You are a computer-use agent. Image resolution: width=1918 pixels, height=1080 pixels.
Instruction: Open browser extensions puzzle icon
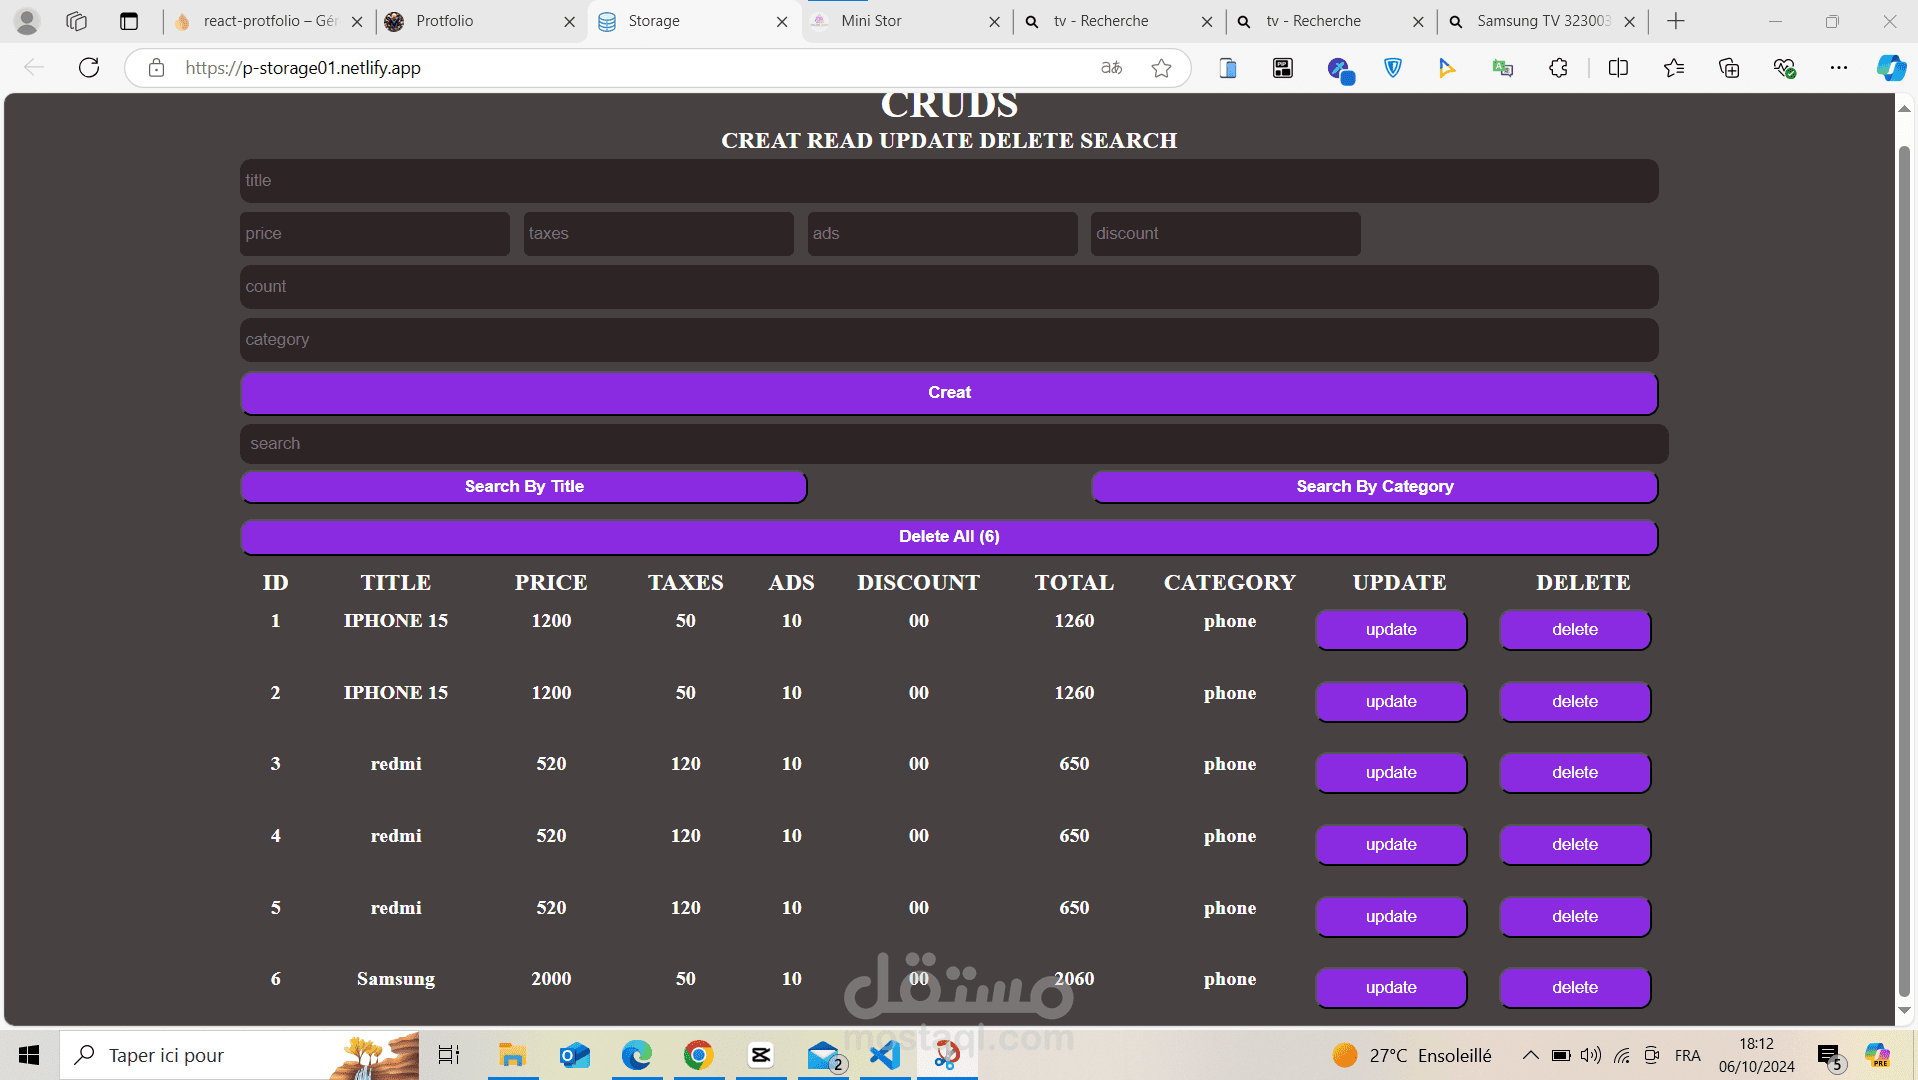click(x=1558, y=68)
